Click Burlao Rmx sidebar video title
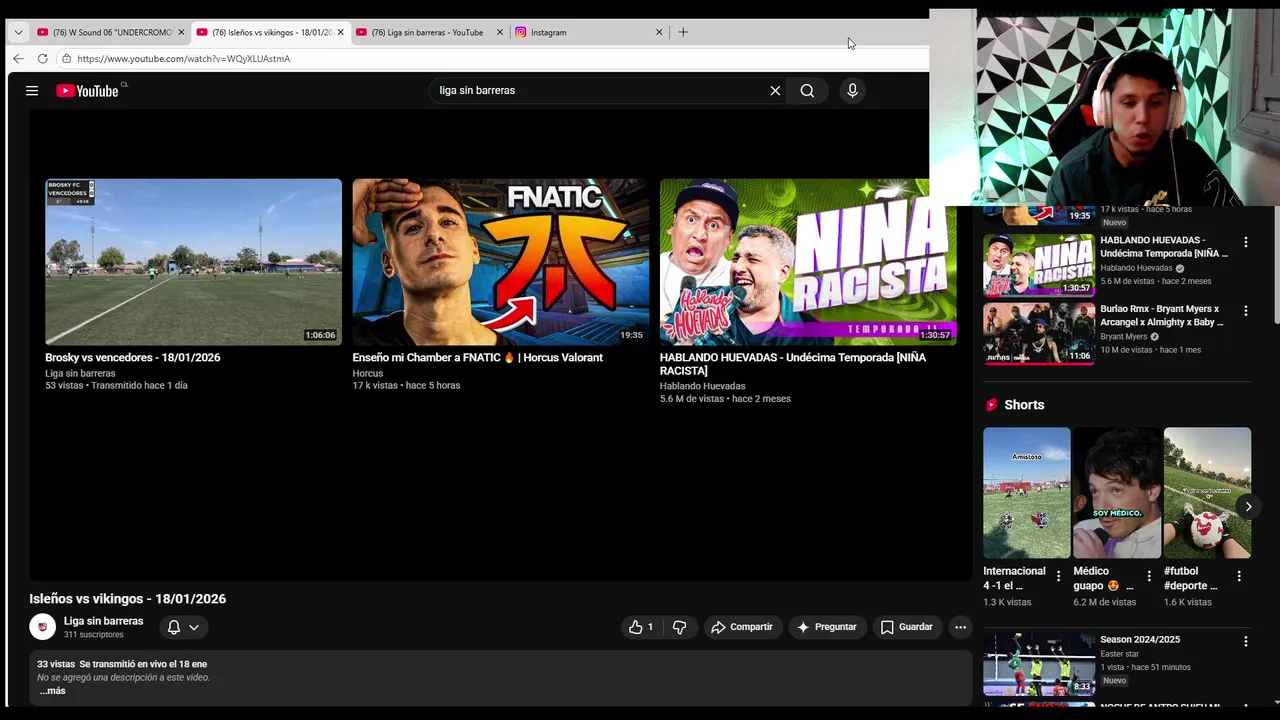 [x=1162, y=316]
